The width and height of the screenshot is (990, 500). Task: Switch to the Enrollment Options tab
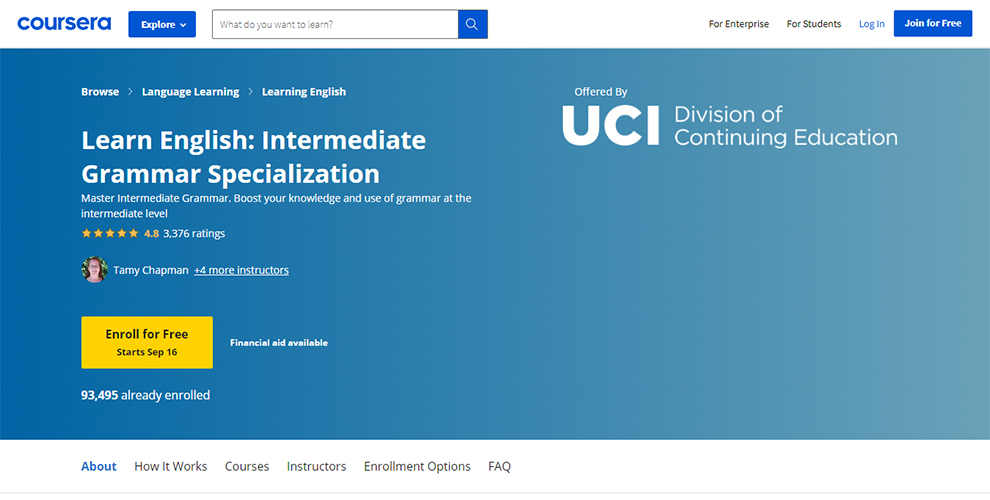tap(417, 467)
